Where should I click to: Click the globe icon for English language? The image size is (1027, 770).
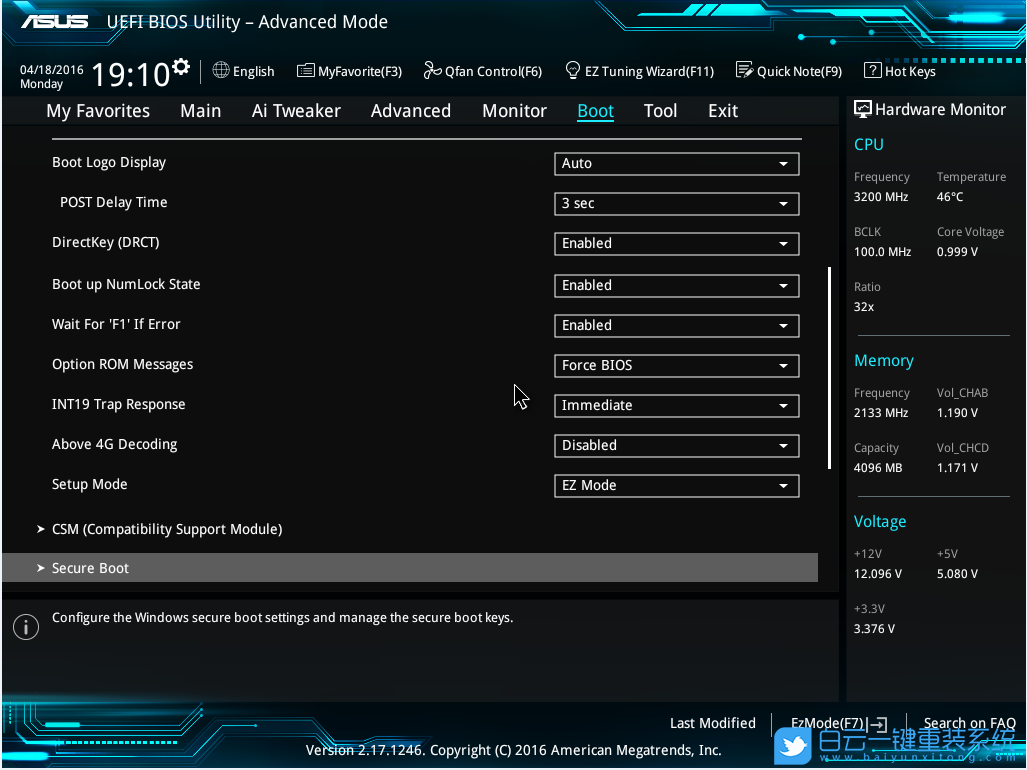point(221,71)
